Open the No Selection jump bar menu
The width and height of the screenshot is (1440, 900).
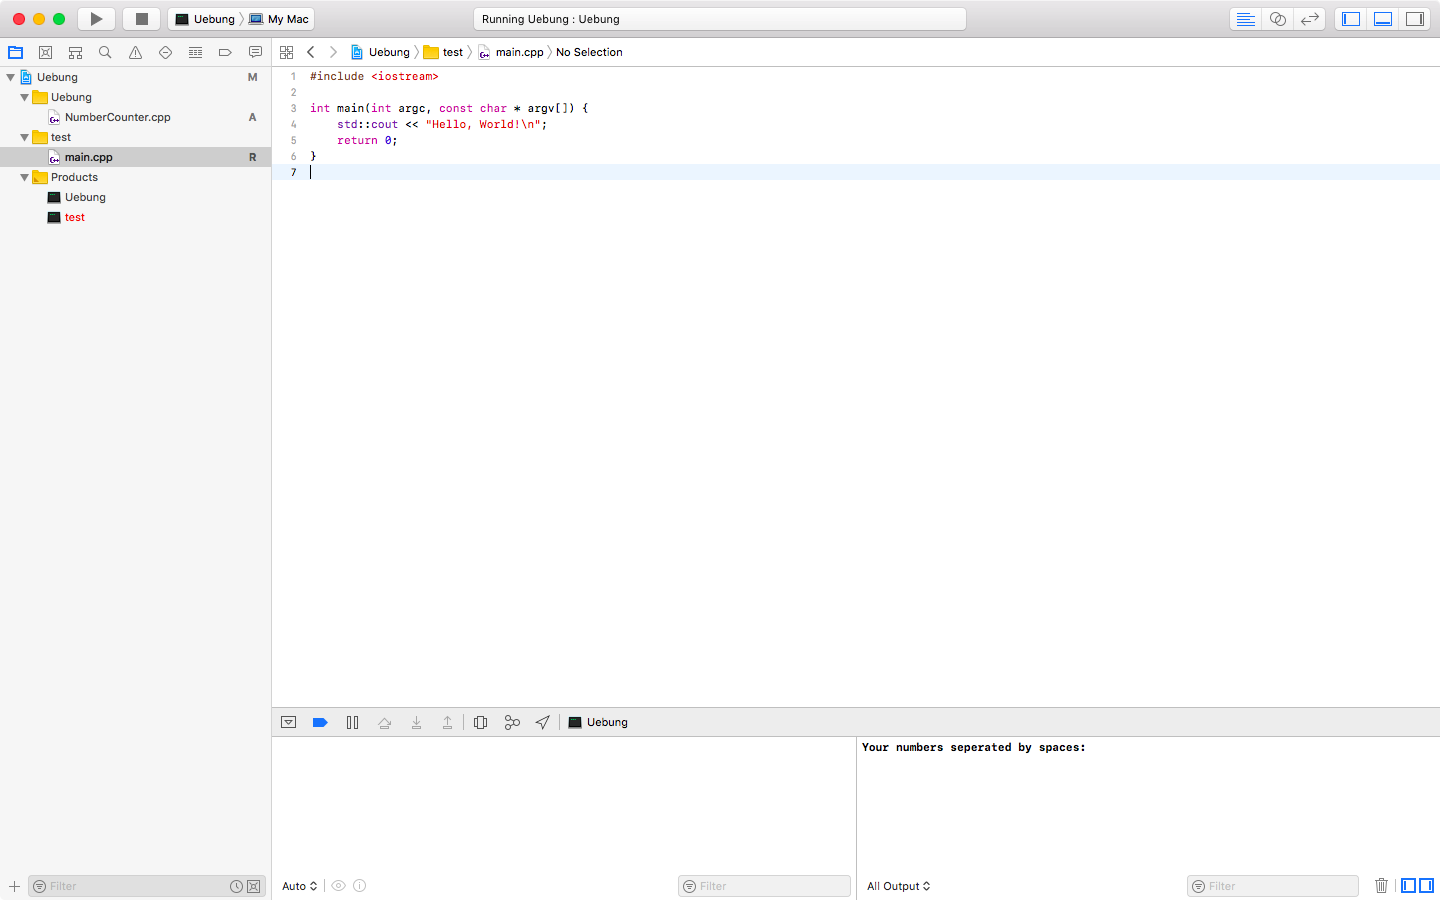[x=589, y=52]
